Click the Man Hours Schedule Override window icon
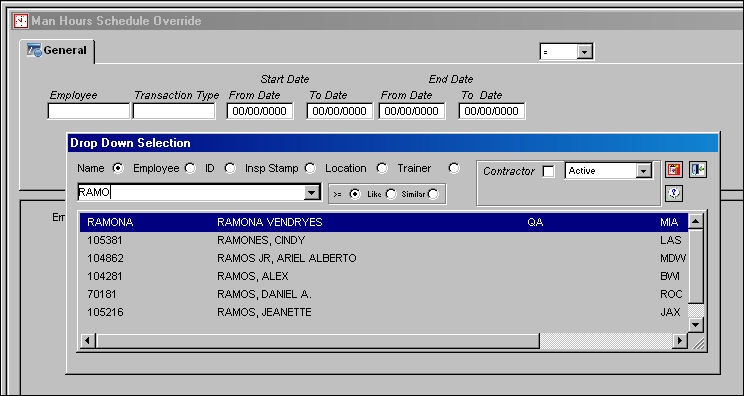Screen dimensions: 744x396 pos(21,21)
